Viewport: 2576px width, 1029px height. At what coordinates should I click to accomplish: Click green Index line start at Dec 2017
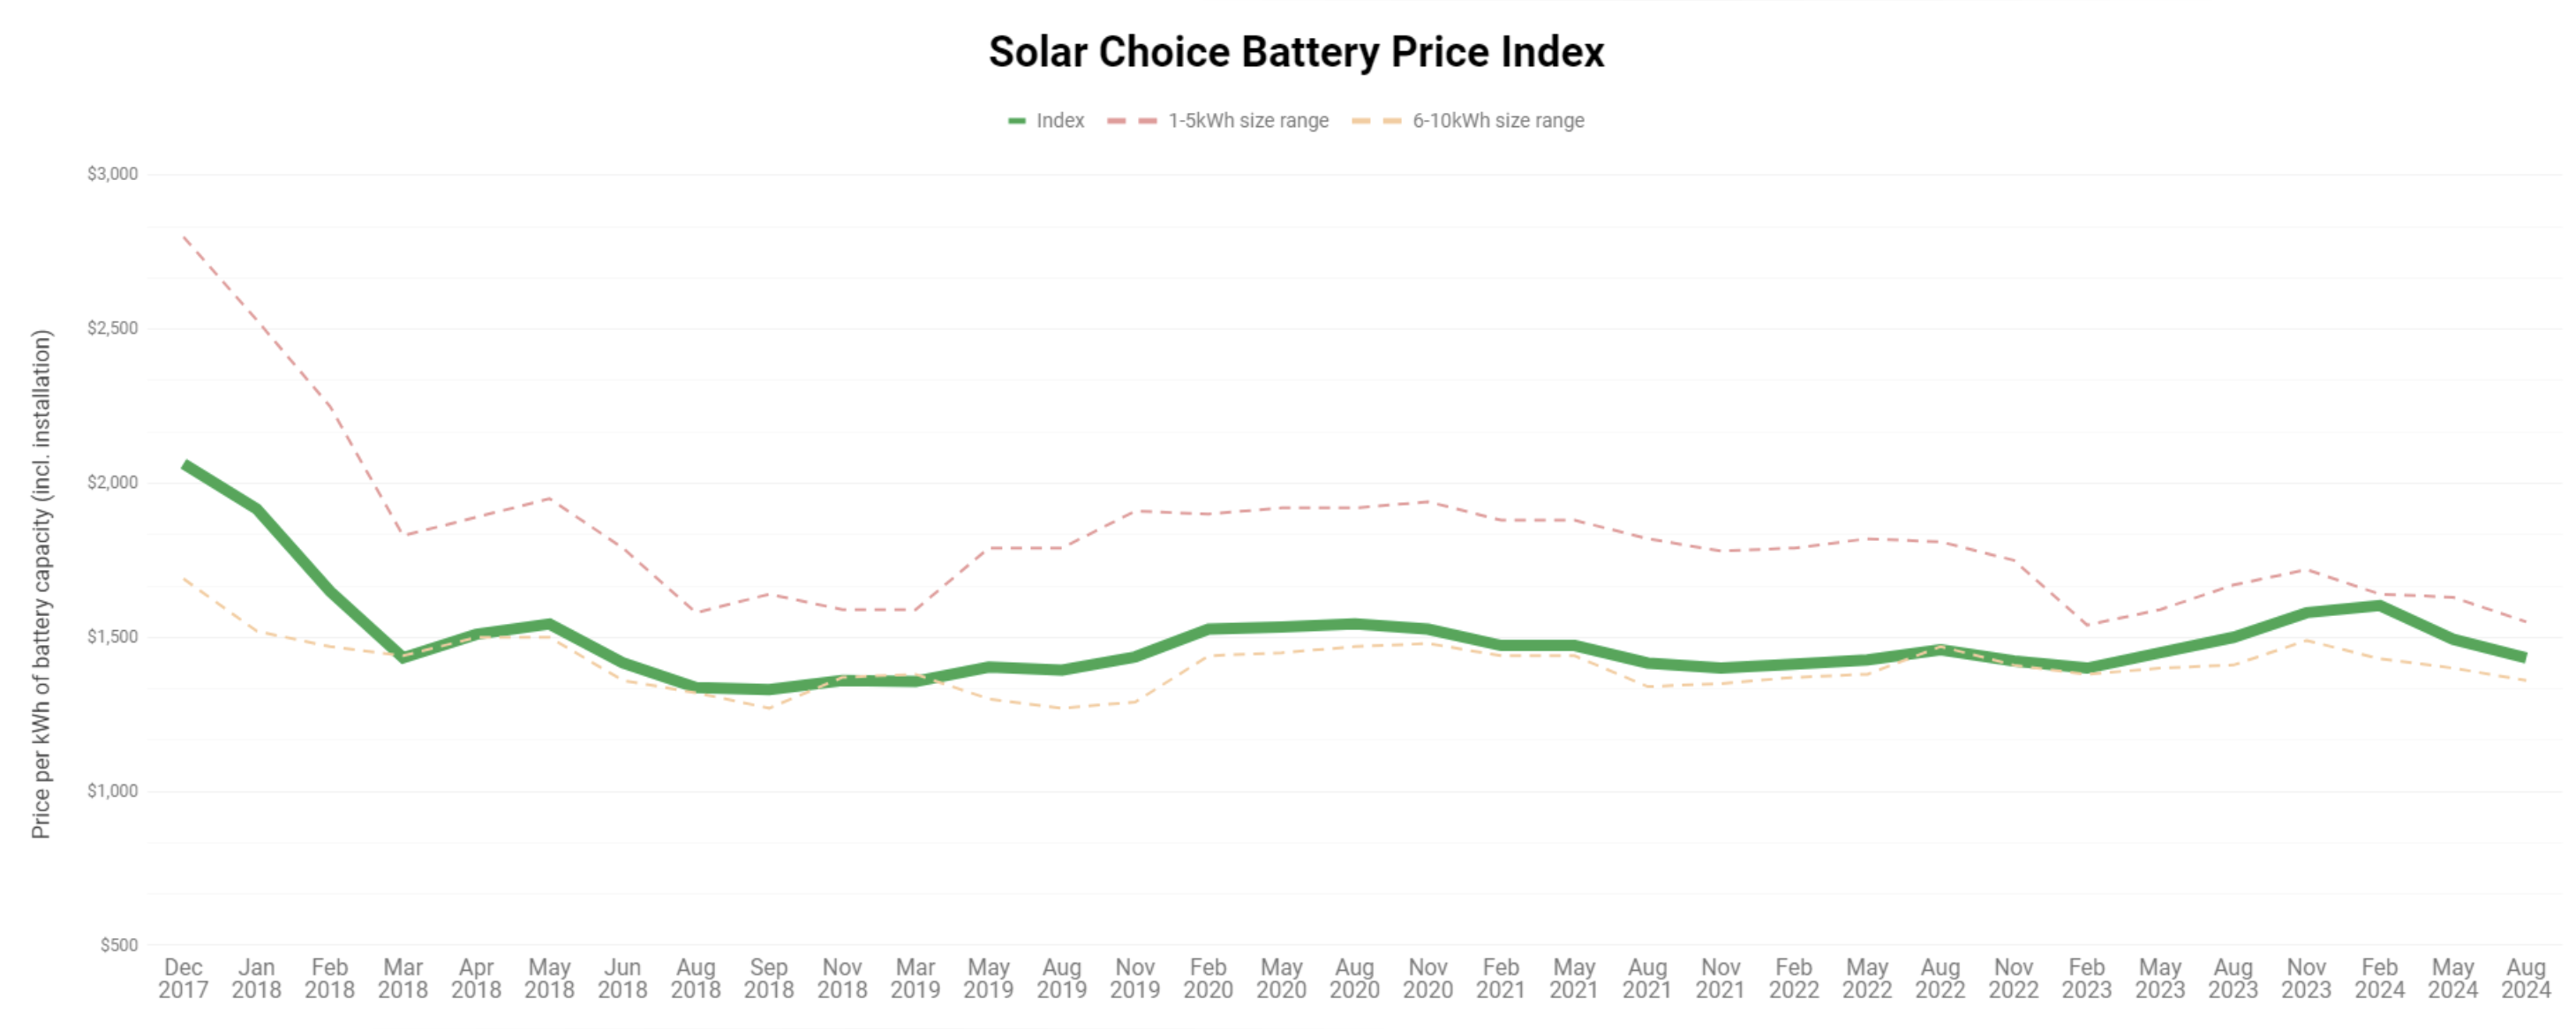tap(186, 465)
